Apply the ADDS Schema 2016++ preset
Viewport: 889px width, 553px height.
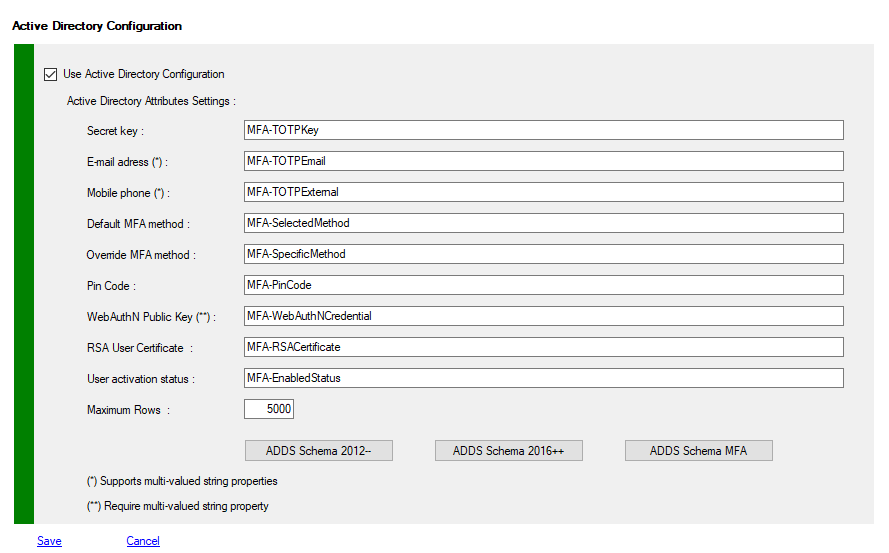(508, 451)
